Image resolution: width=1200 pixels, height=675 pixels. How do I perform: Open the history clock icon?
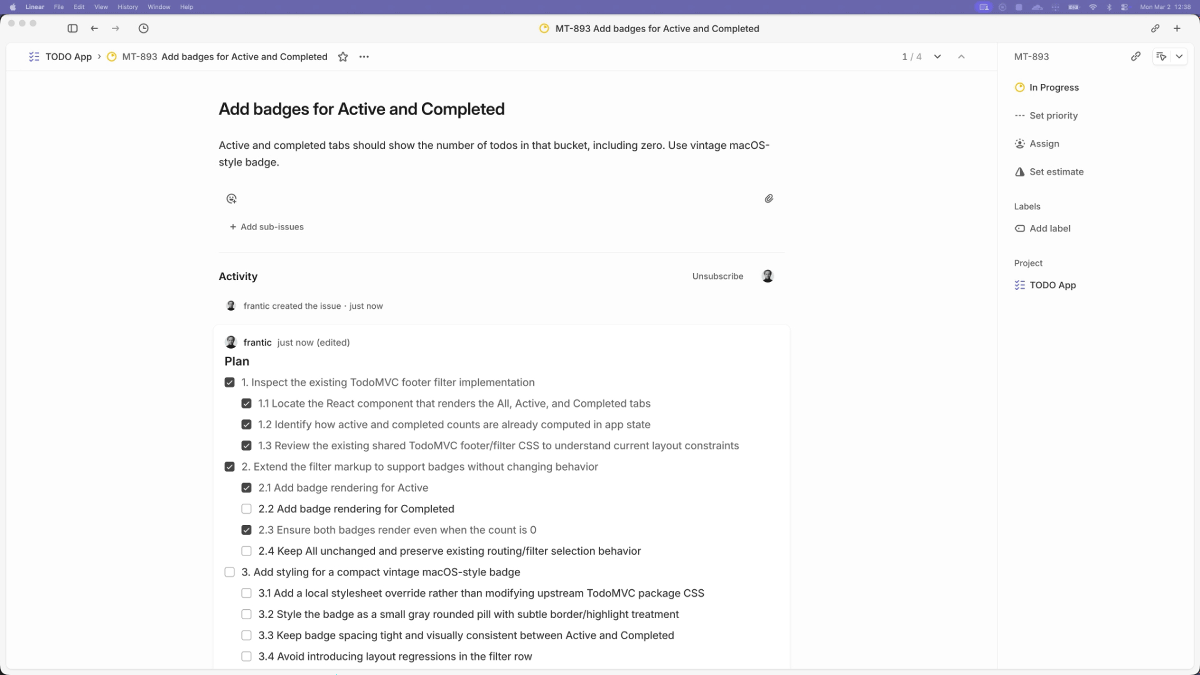[x=143, y=29]
